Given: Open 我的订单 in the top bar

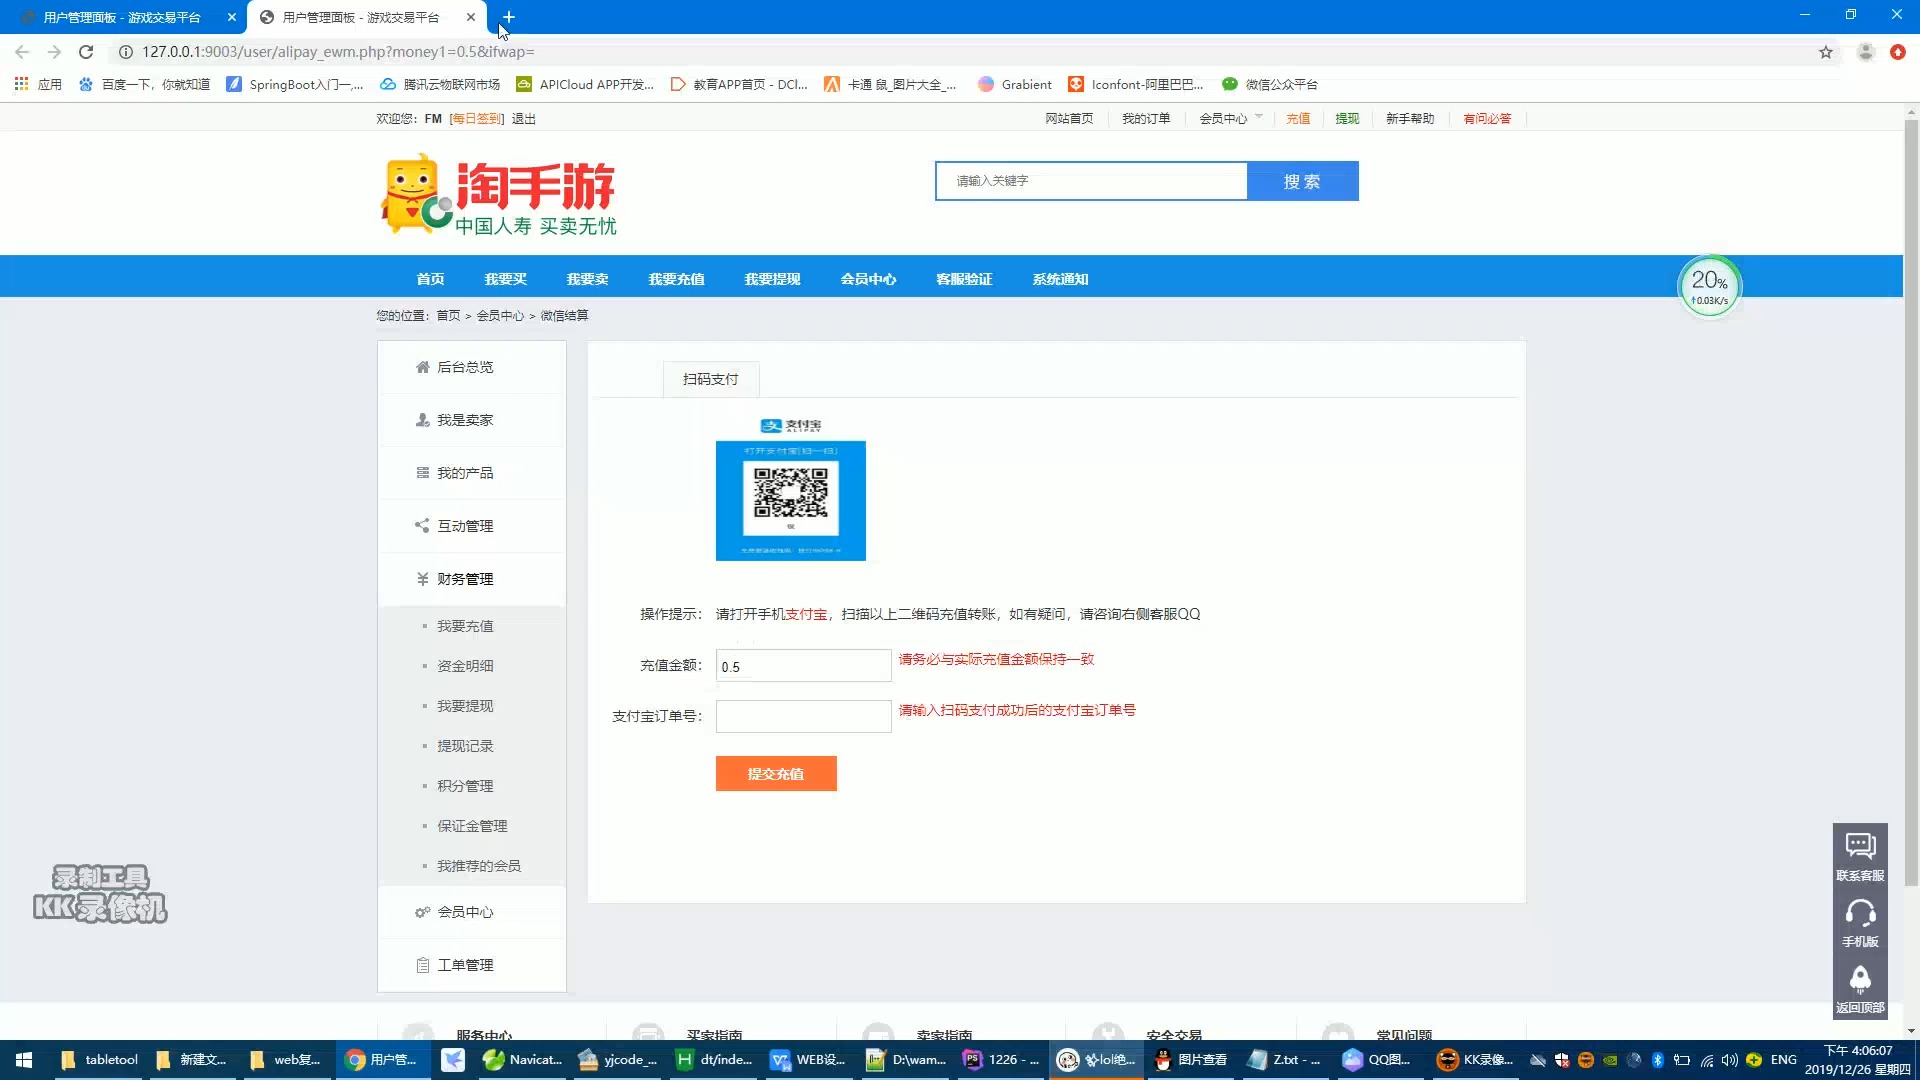Looking at the screenshot, I should (1146, 118).
